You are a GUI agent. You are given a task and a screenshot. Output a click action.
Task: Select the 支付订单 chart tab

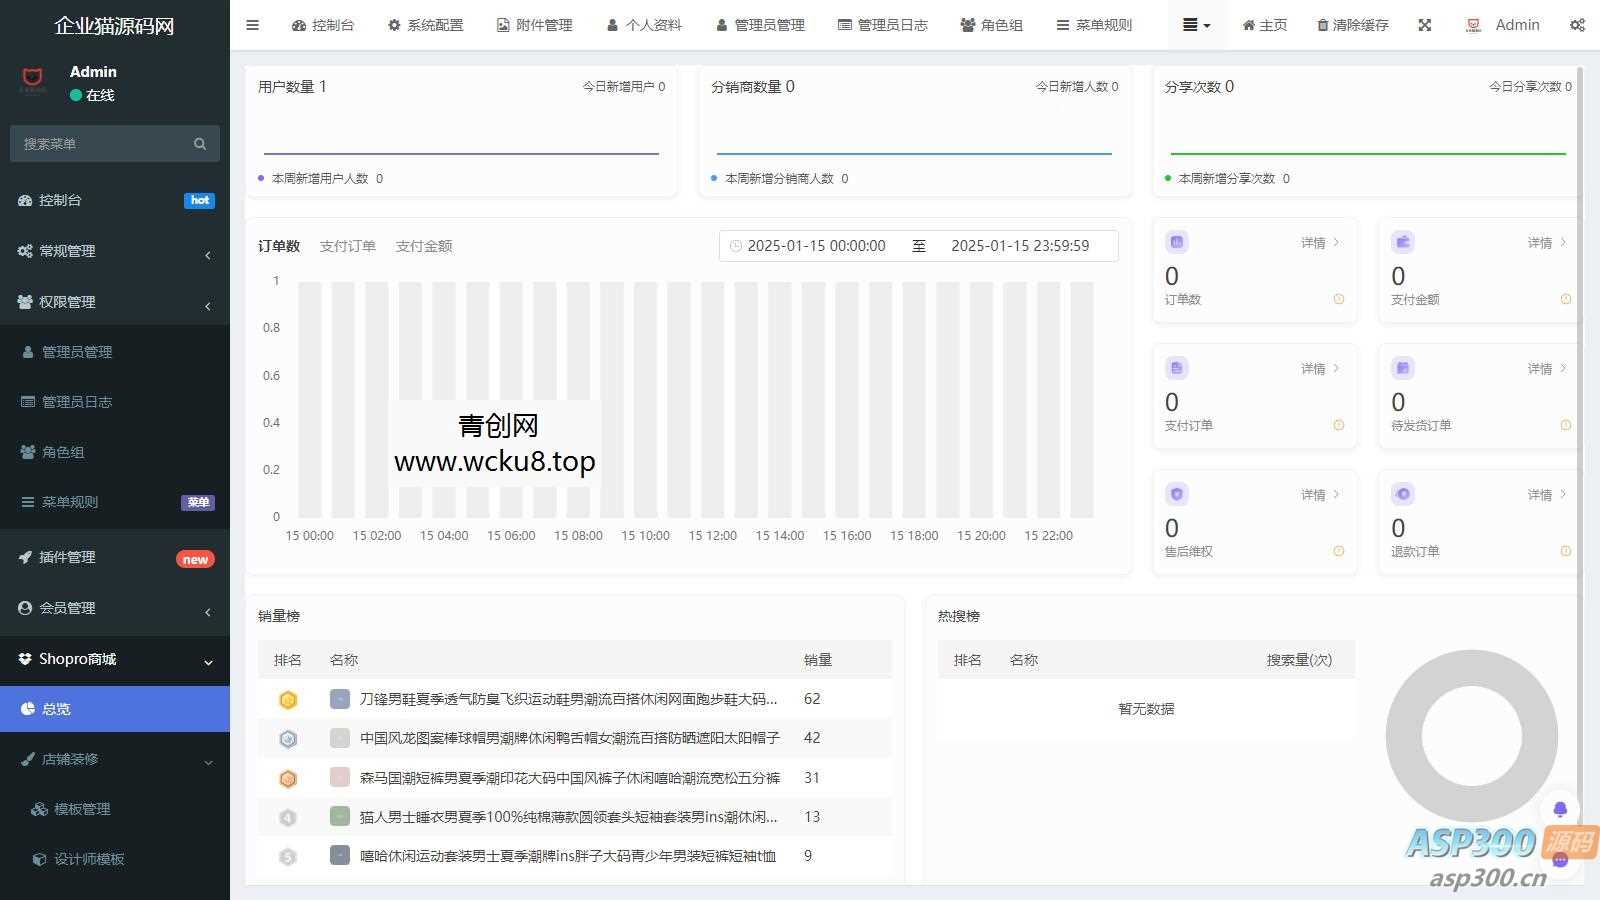pos(348,245)
